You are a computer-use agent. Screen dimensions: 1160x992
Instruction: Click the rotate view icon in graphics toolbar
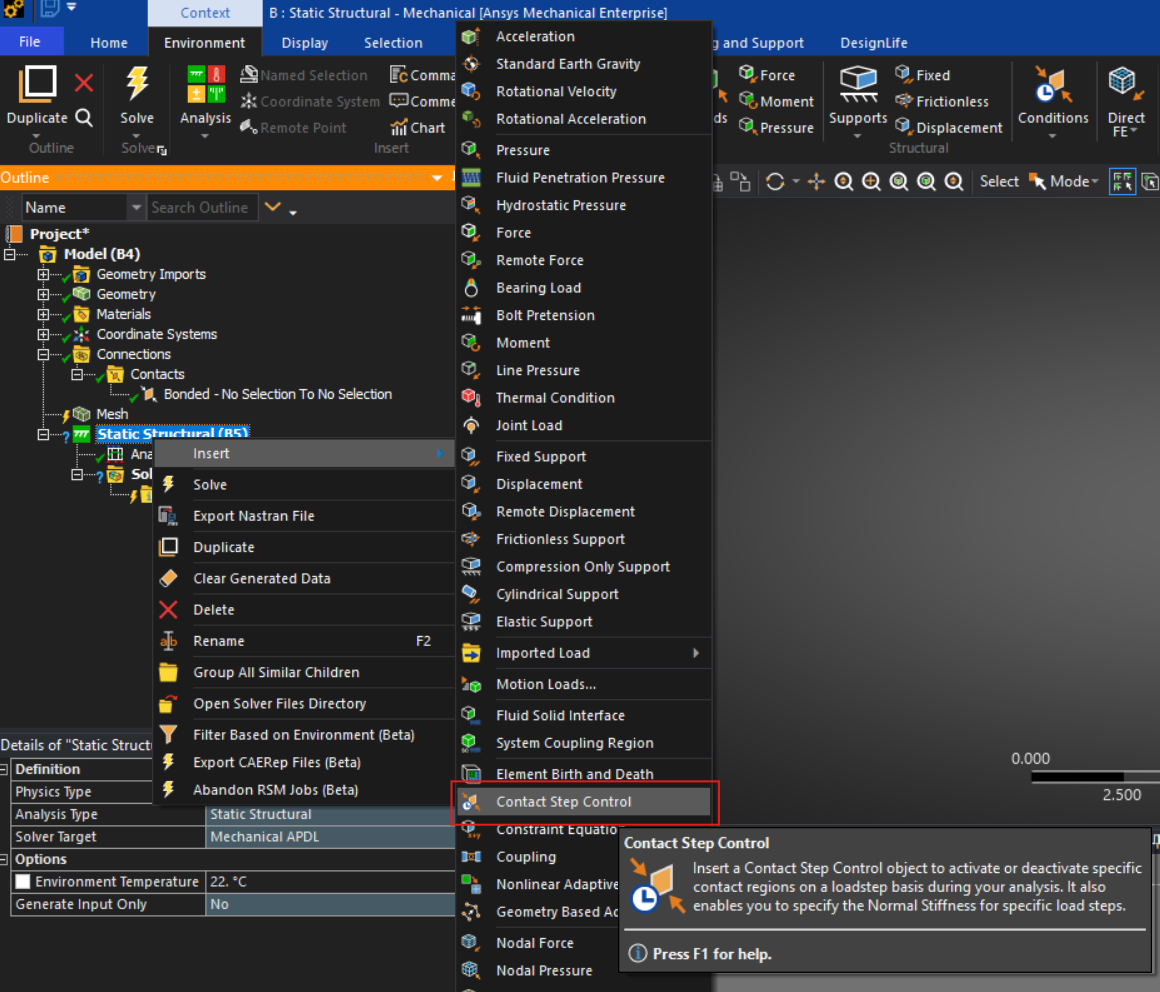point(774,181)
